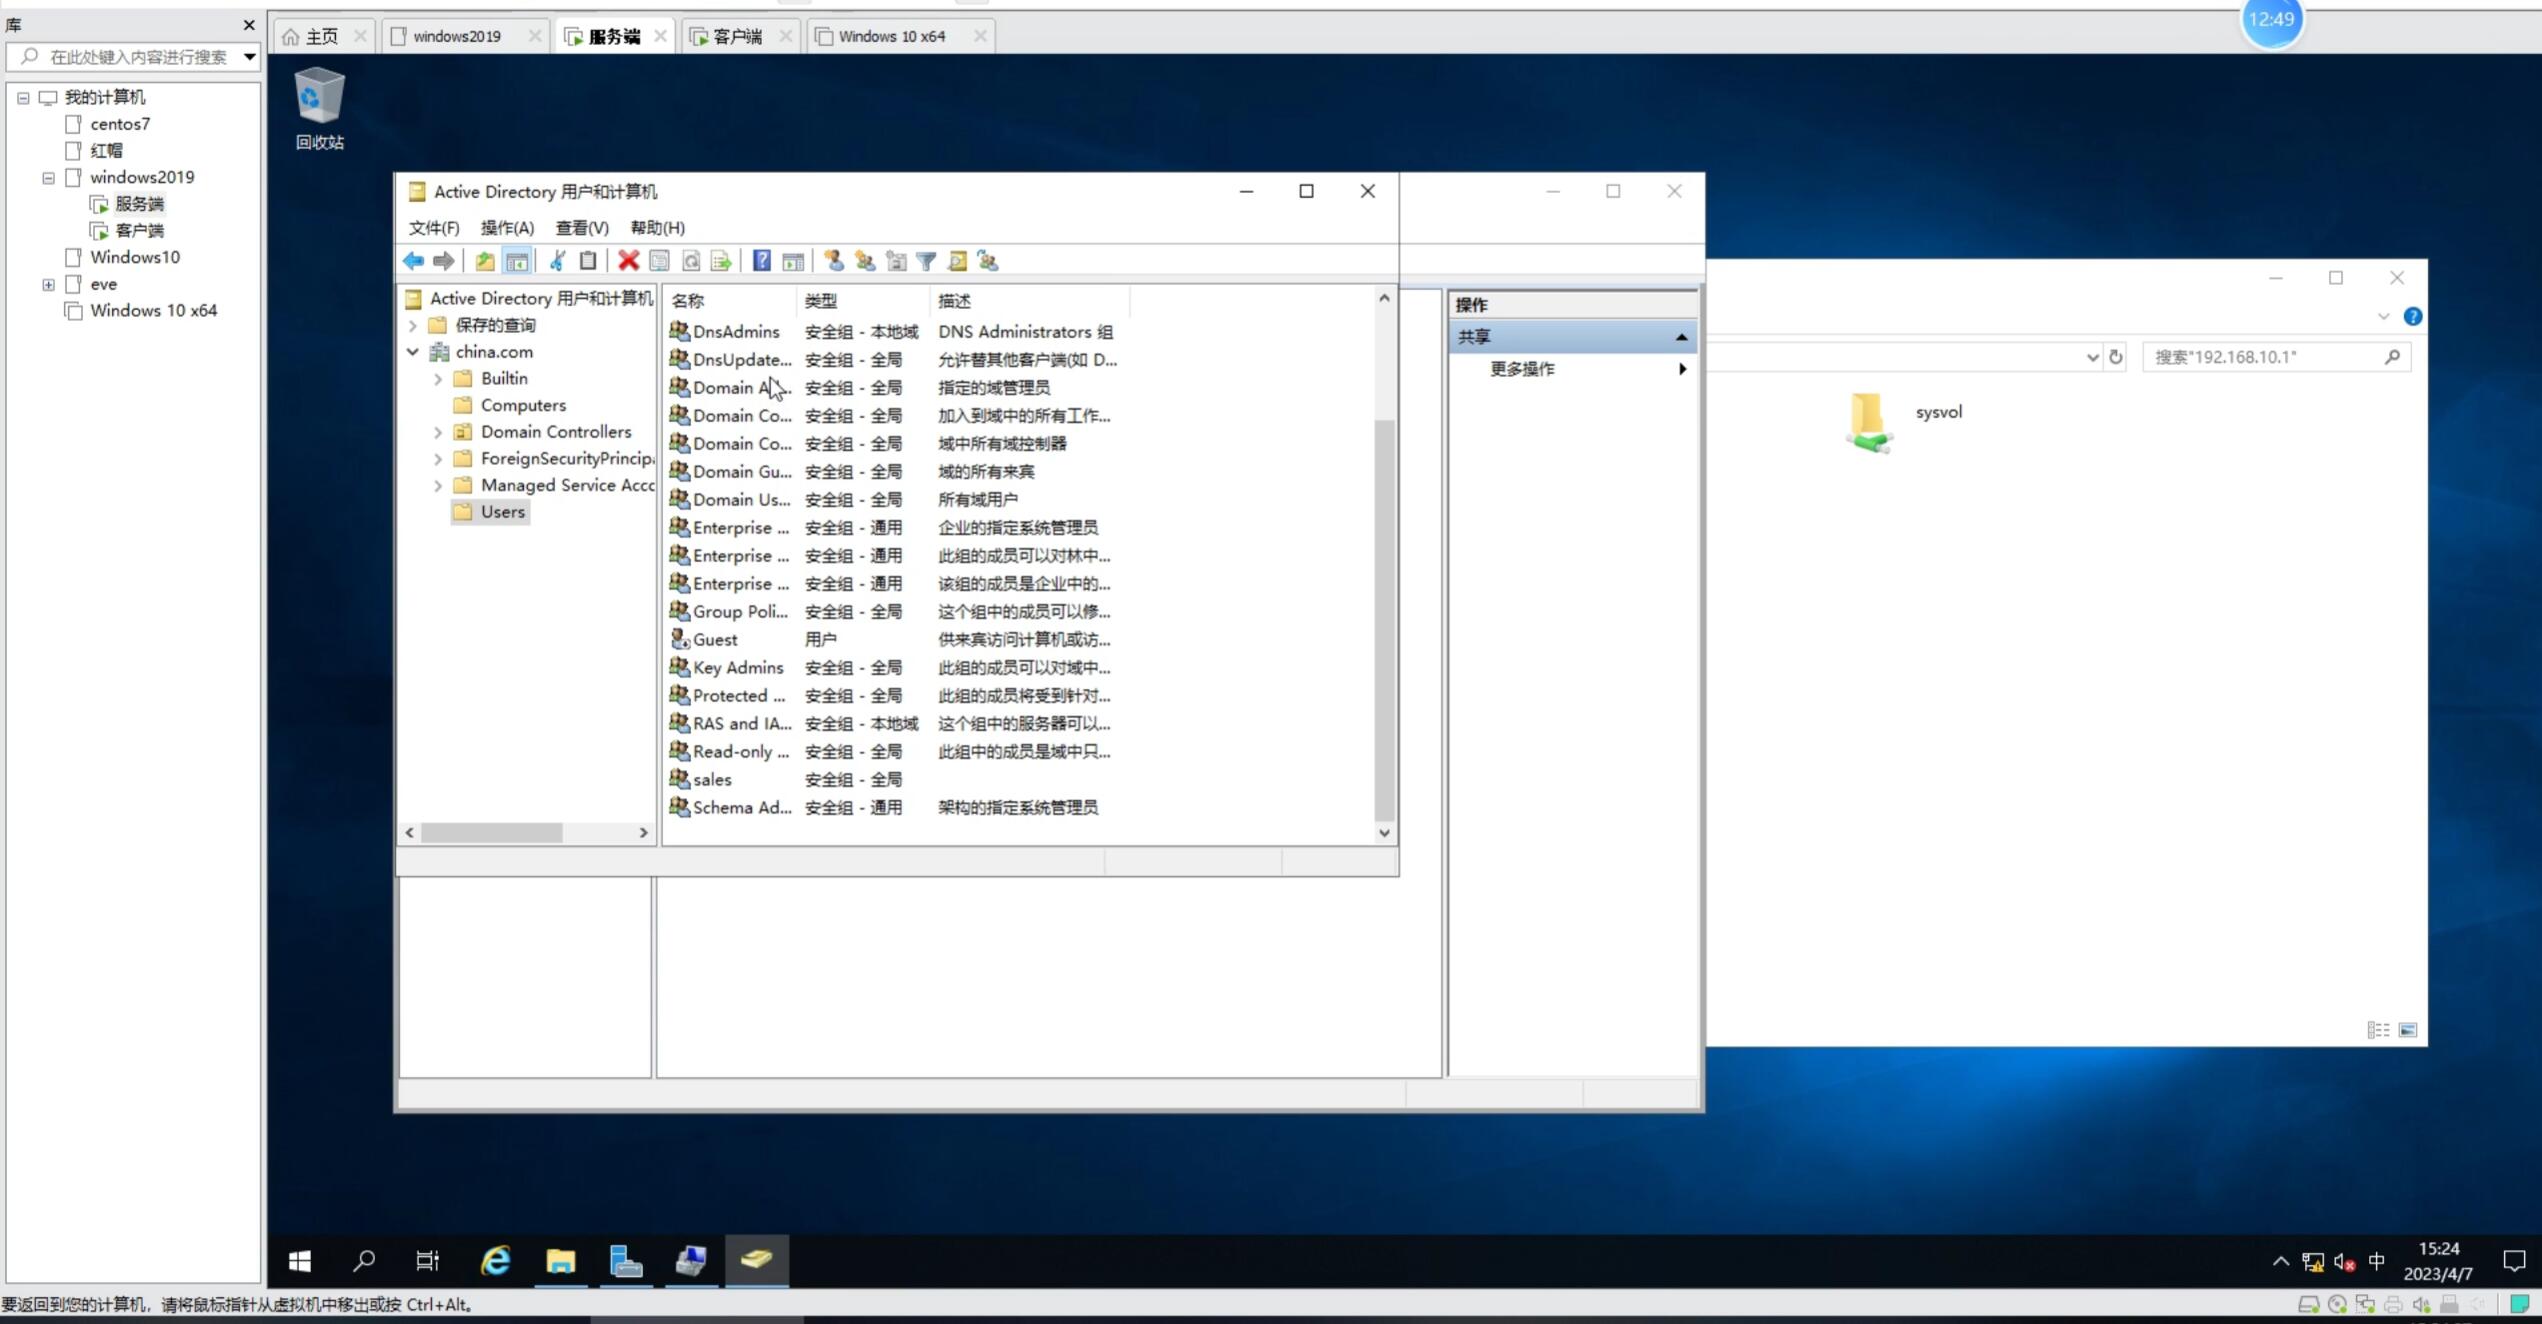Select the Computers folder in tree
2542x1324 pixels.
pyautogui.click(x=523, y=405)
